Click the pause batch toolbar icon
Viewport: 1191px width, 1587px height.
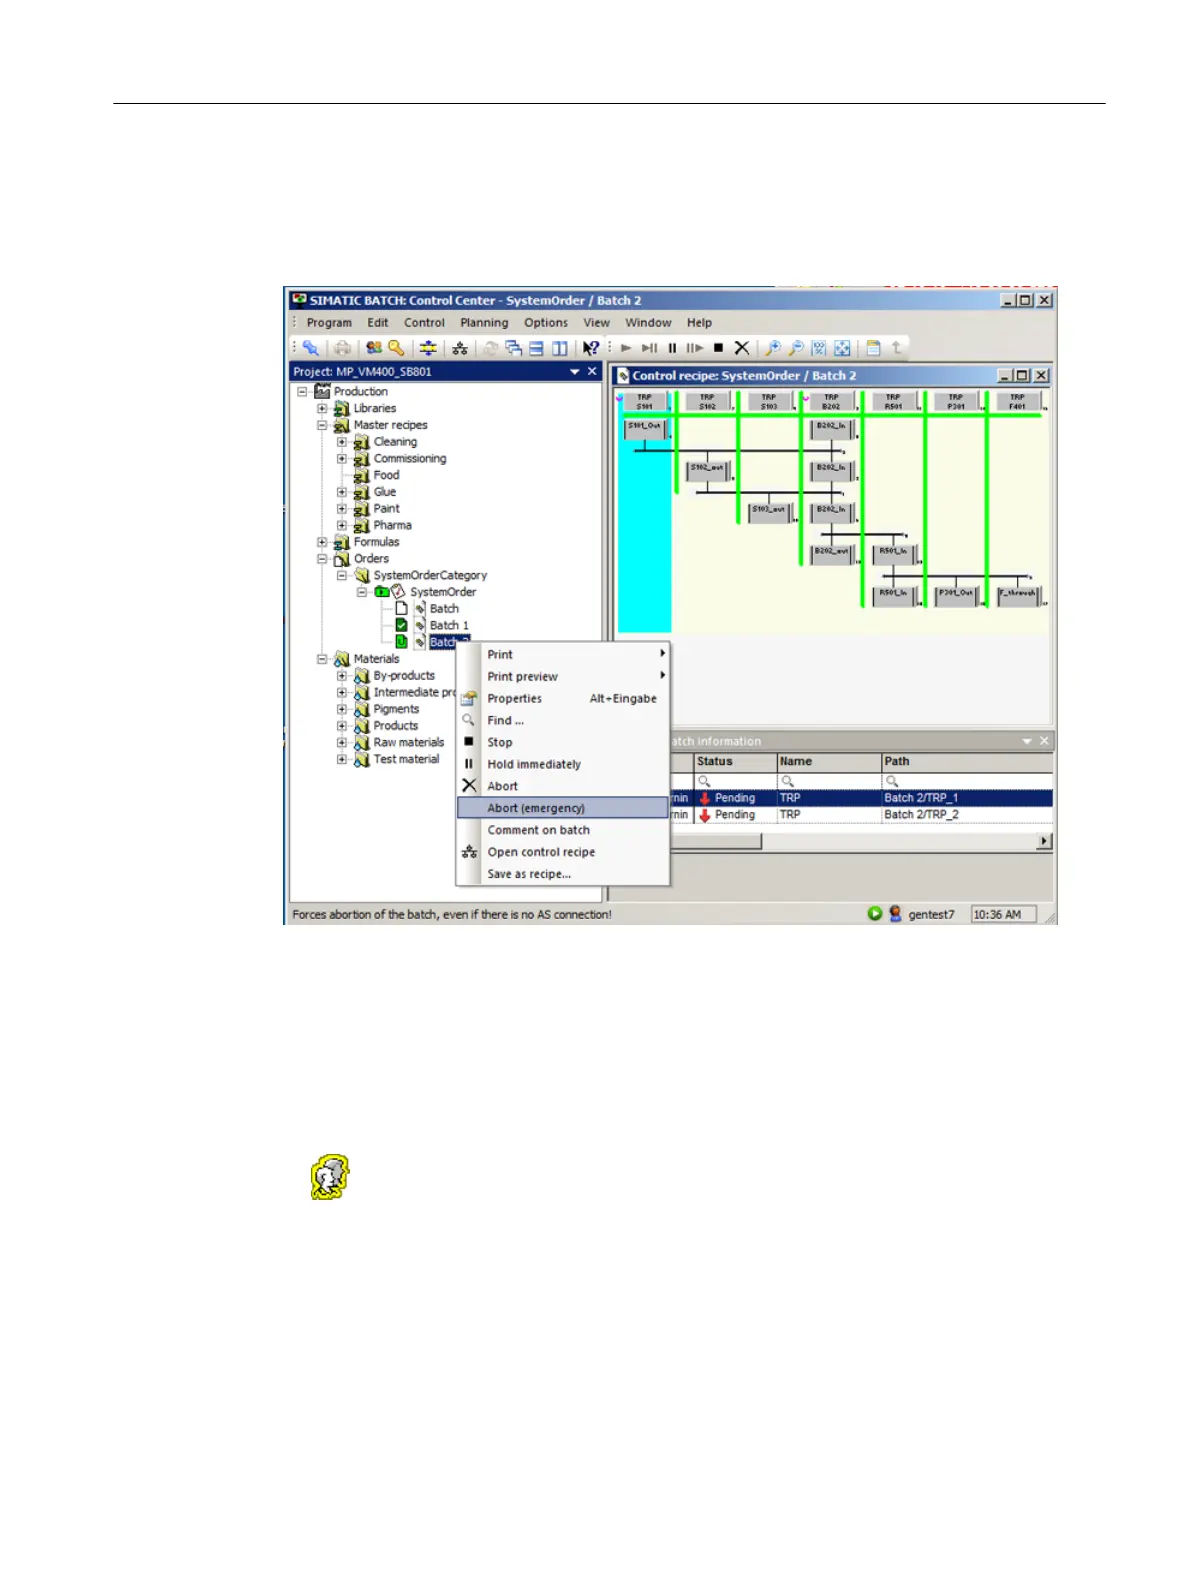[672, 348]
